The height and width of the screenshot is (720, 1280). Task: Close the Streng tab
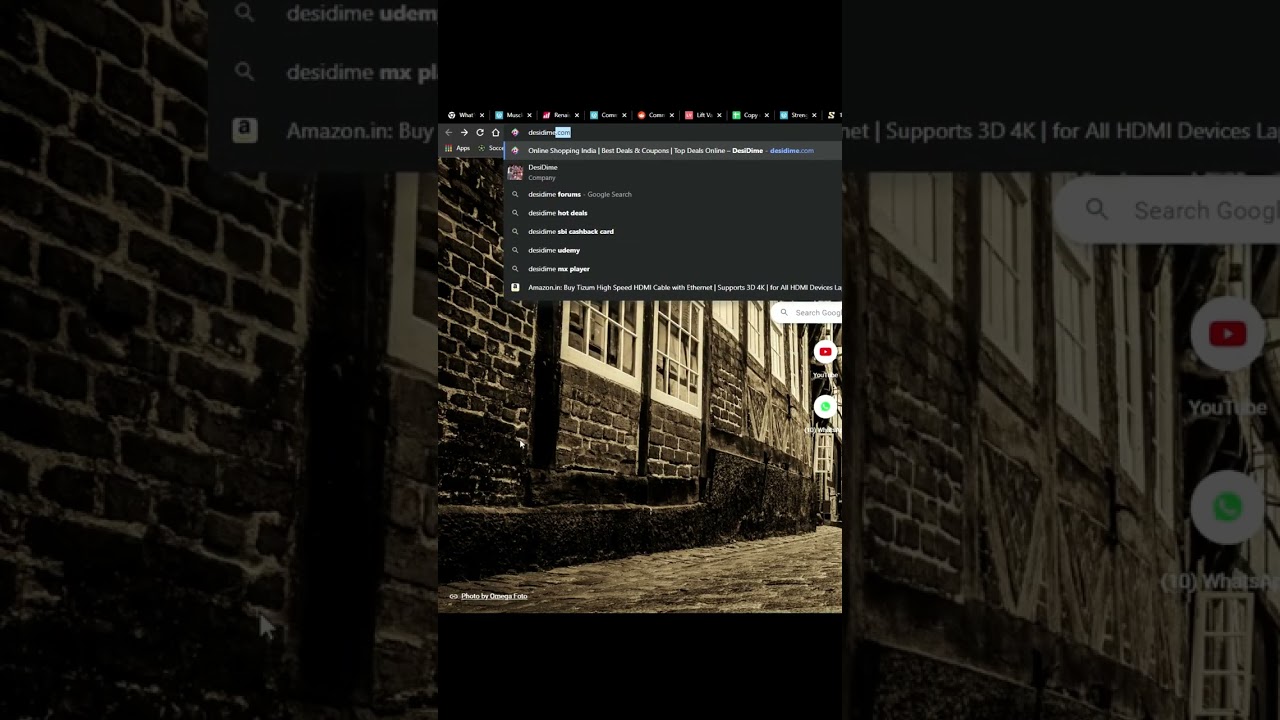[x=815, y=115]
